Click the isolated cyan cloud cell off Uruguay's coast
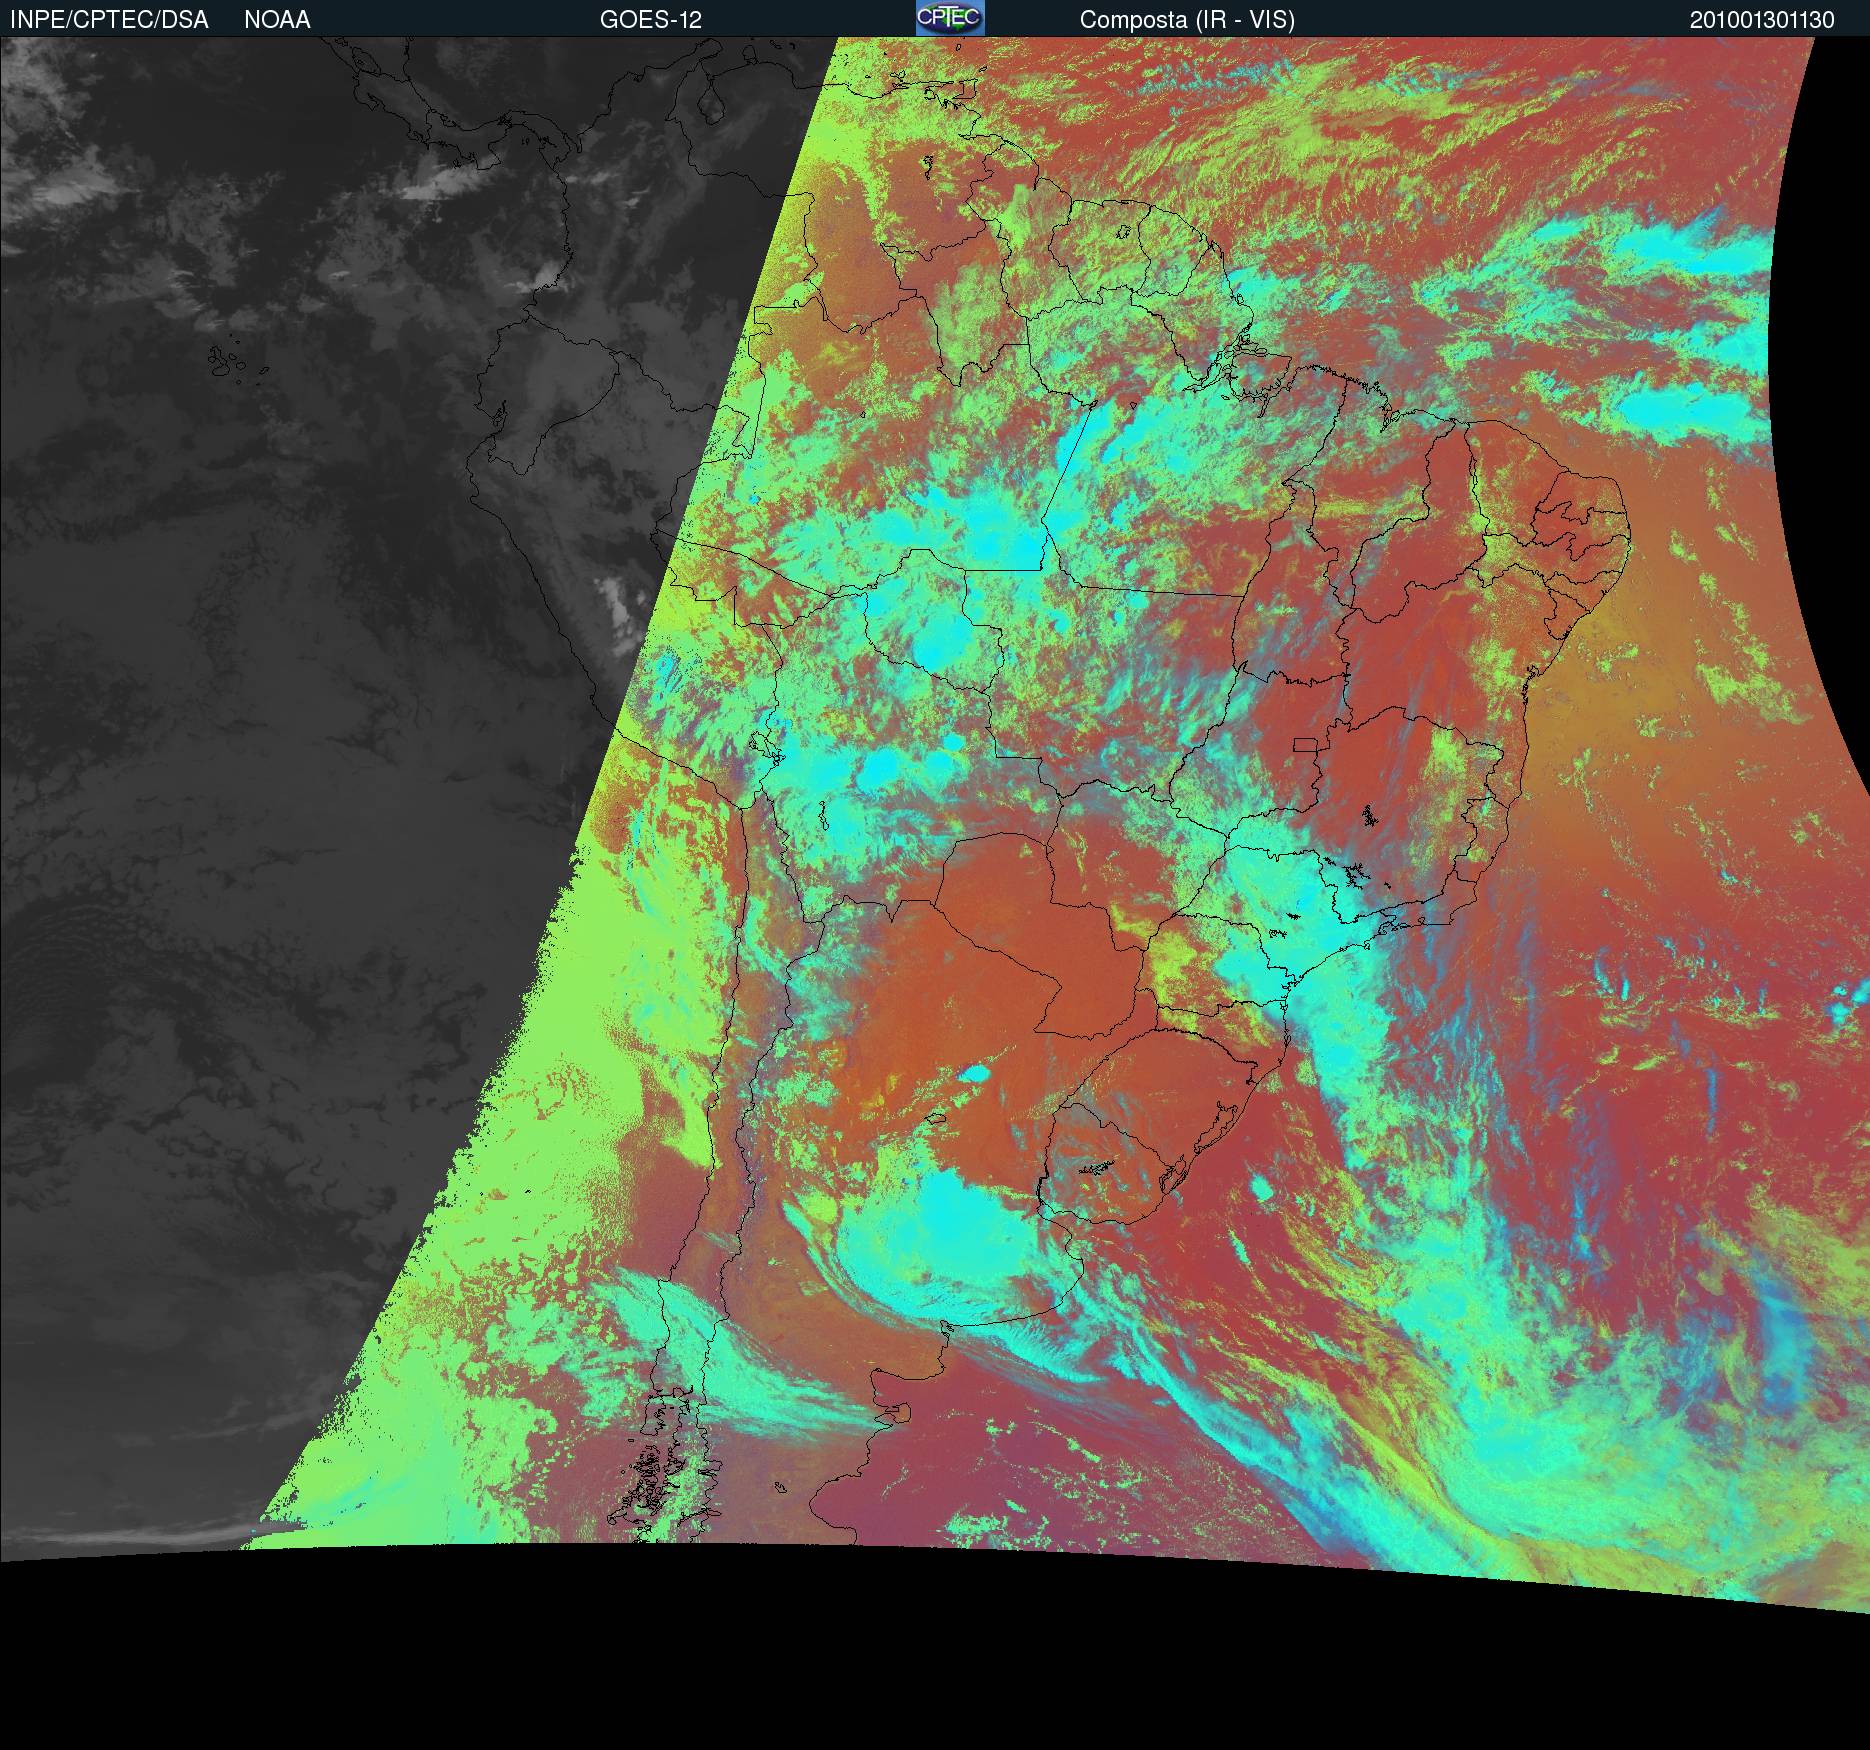Image resolution: width=1870 pixels, height=1750 pixels. (1262, 1189)
